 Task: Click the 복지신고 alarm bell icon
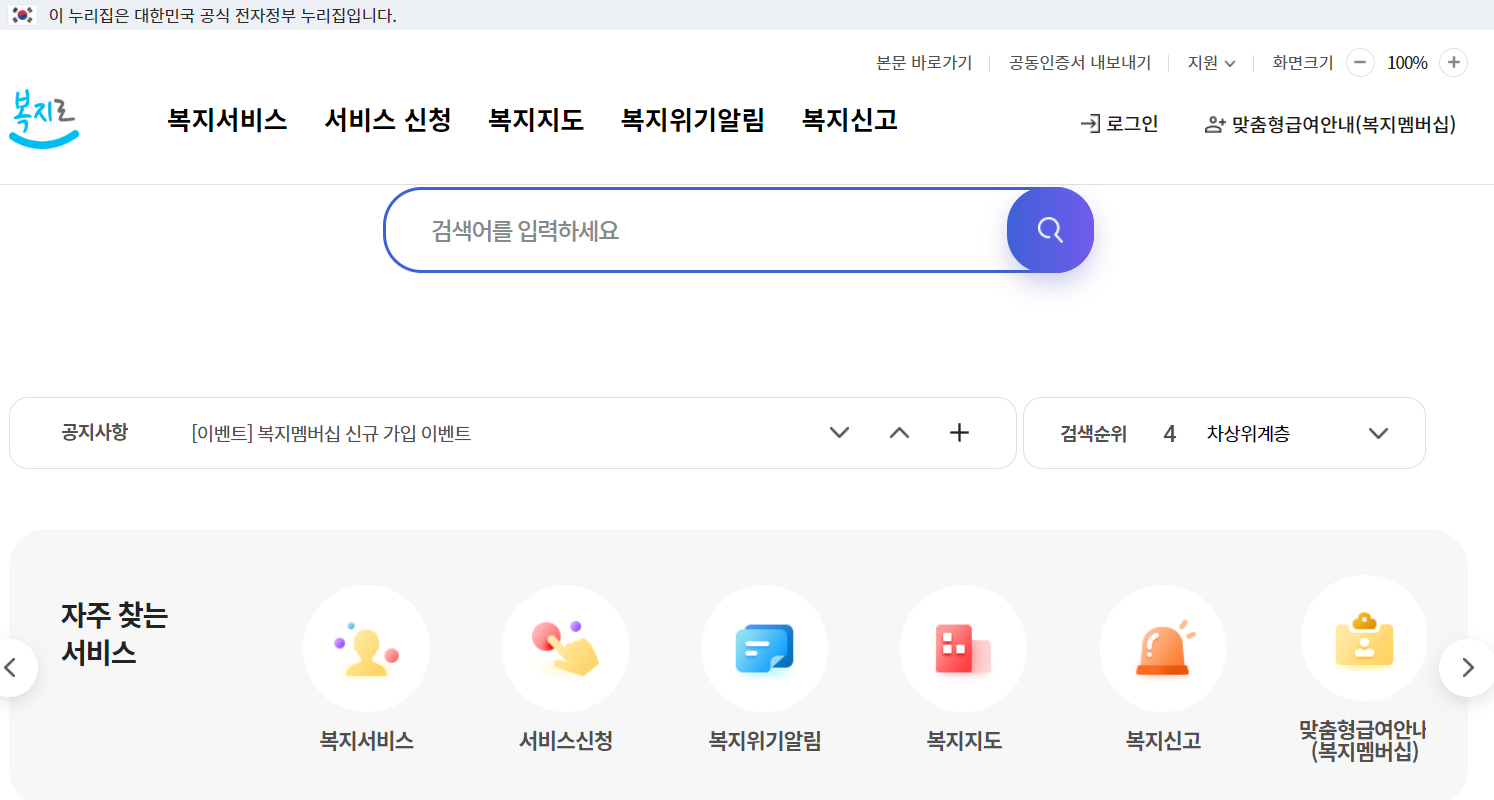click(1162, 648)
